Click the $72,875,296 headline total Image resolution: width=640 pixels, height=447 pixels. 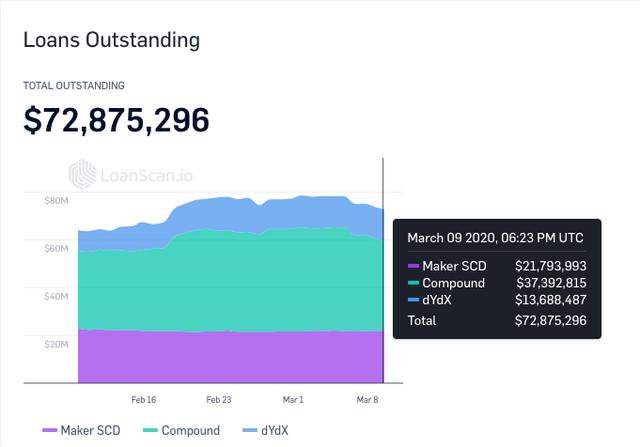point(116,120)
